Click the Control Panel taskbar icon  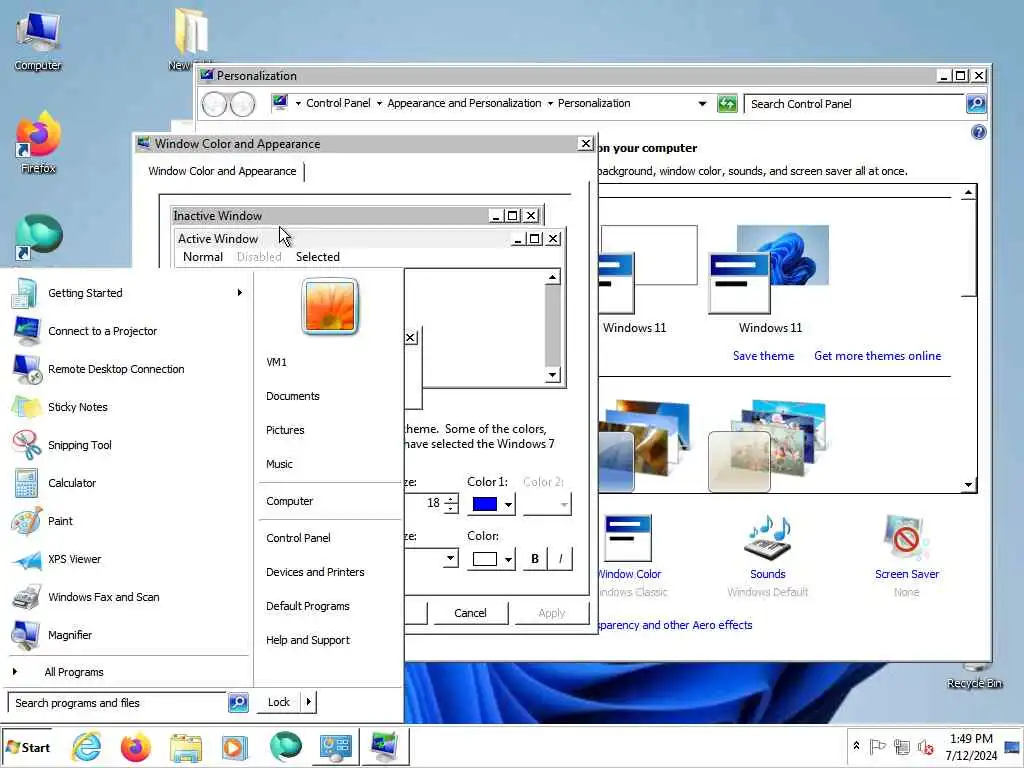point(335,747)
